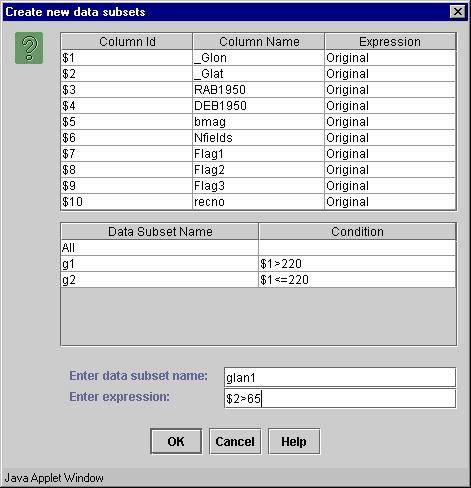Select the $2 column id cell
The image size is (471, 488).
[x=127, y=74]
